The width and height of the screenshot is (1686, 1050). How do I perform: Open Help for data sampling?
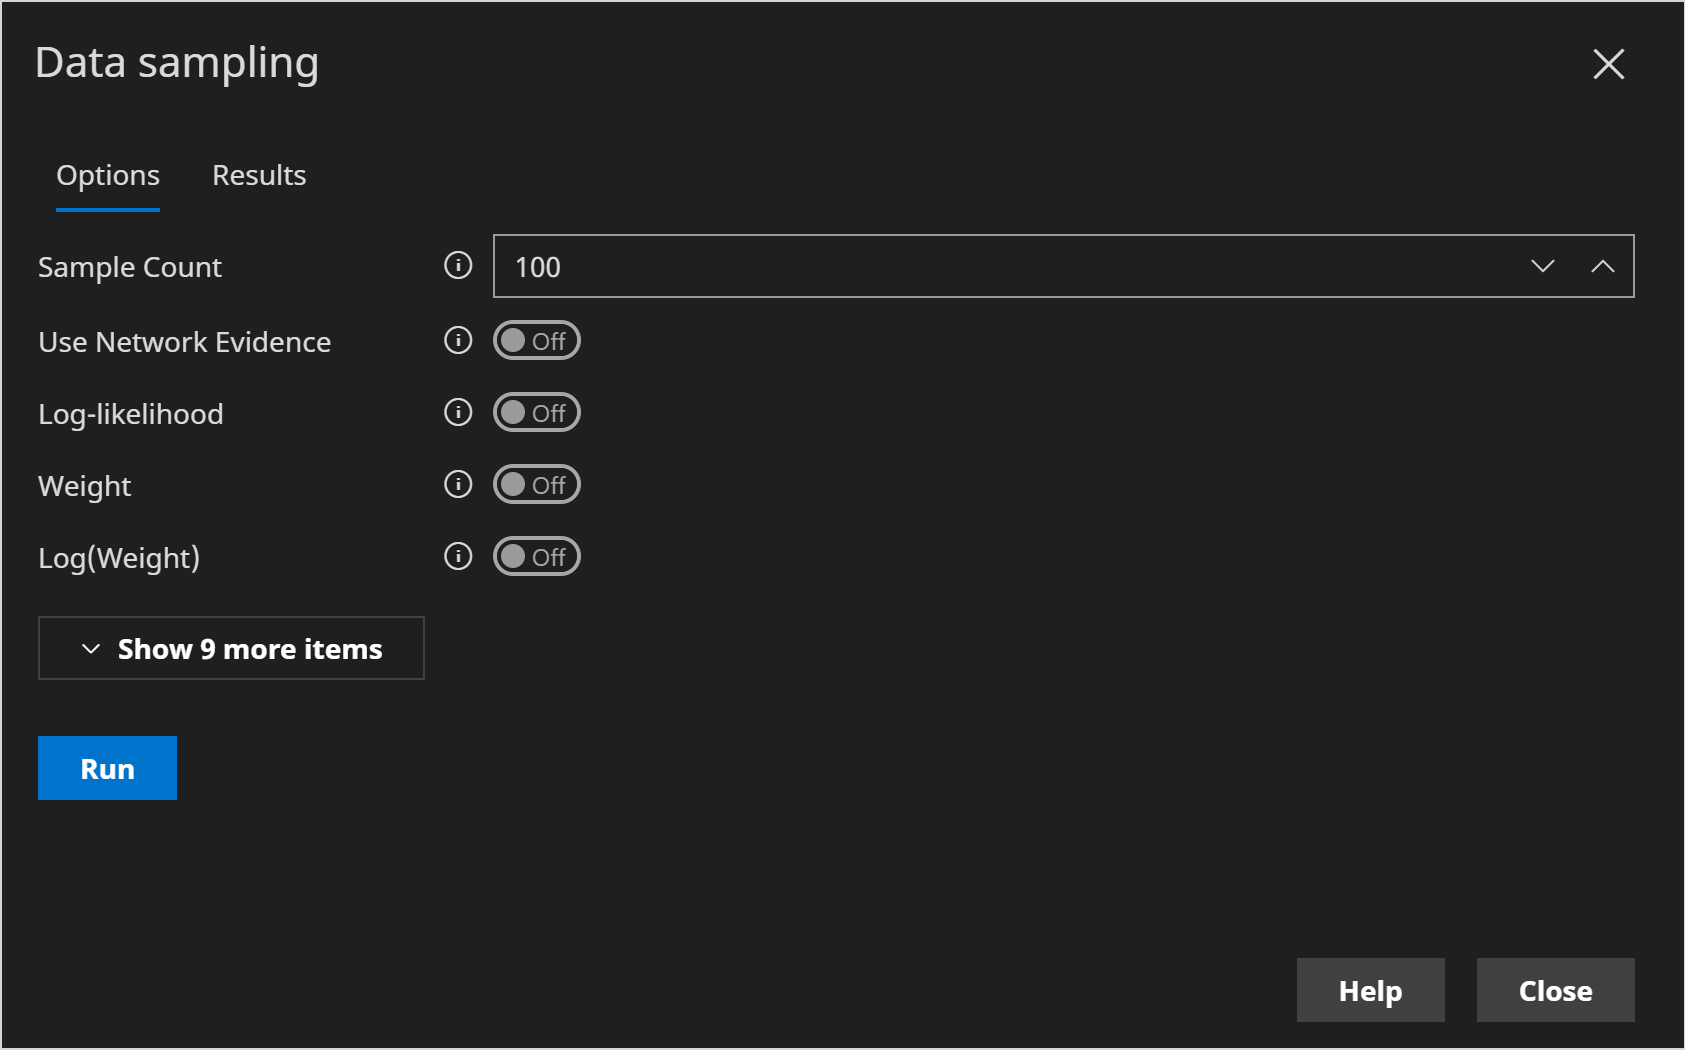[1370, 990]
